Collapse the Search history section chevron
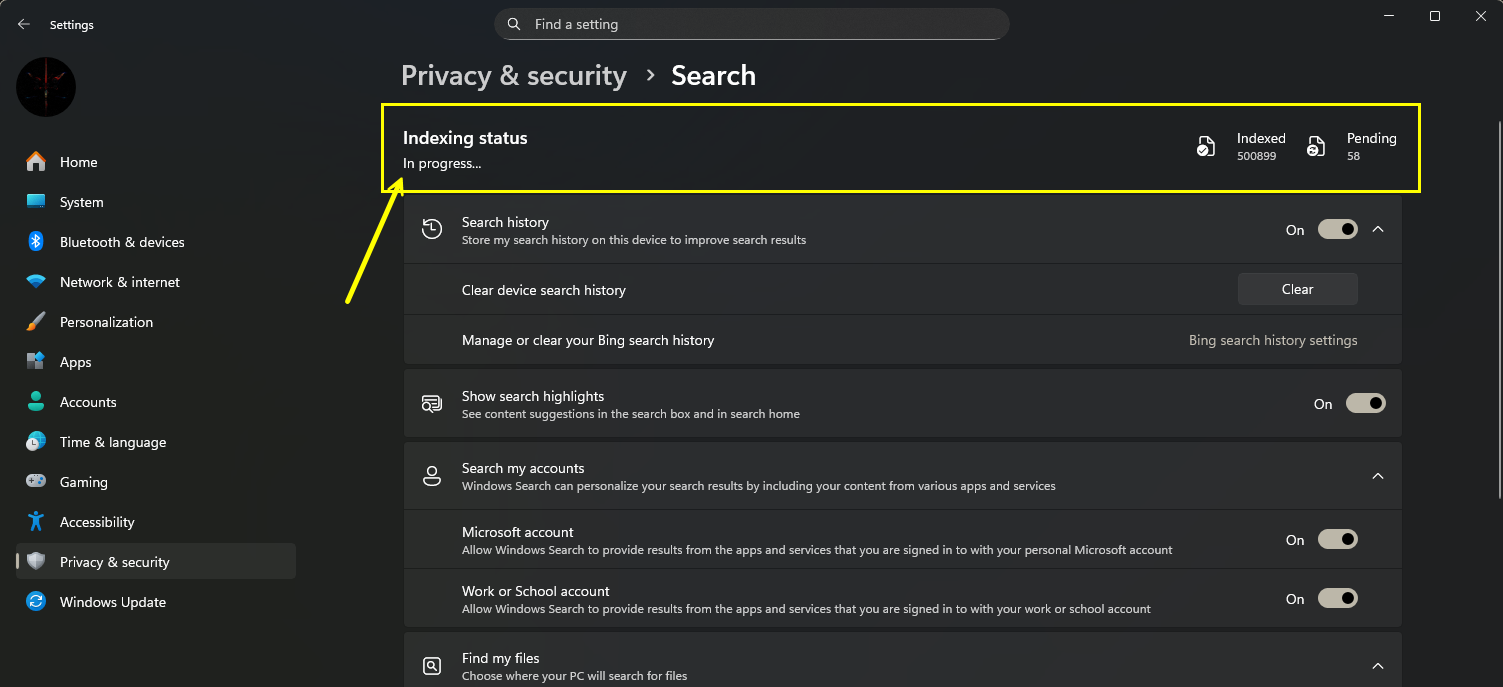 pos(1378,230)
